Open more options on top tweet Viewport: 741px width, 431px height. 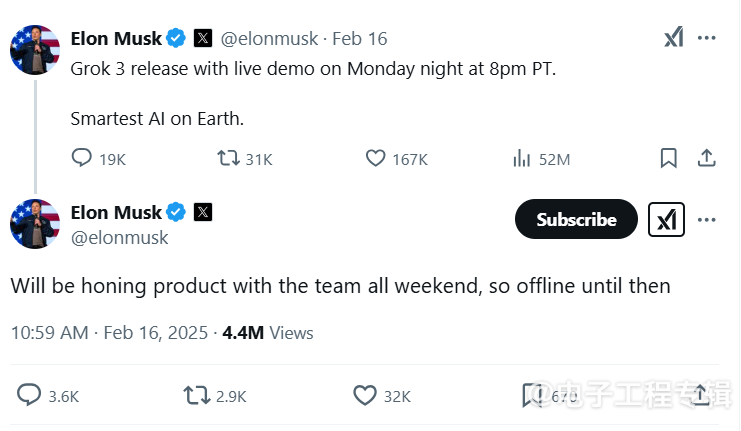pos(707,38)
